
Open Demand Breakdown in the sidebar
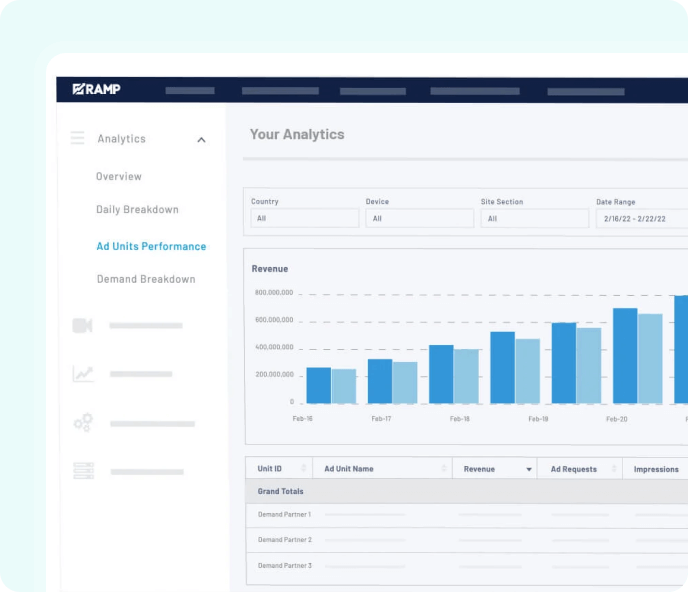pos(146,279)
